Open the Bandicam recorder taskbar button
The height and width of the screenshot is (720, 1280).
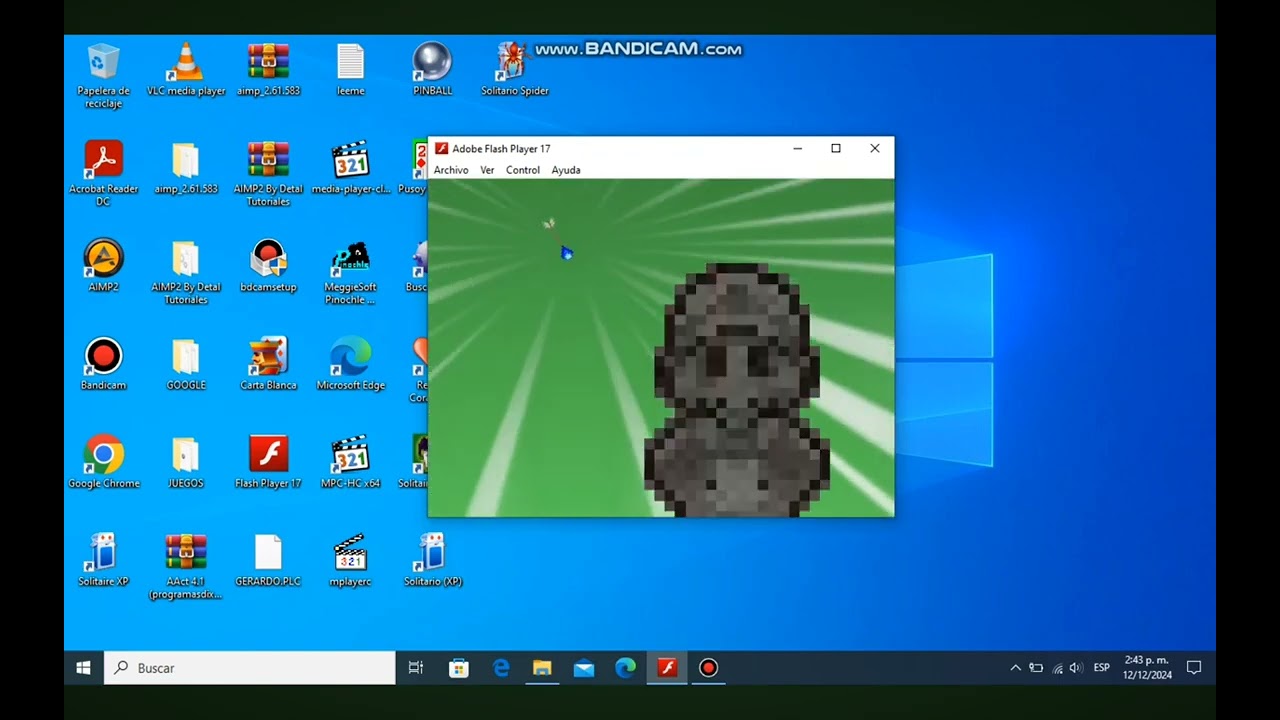point(708,668)
